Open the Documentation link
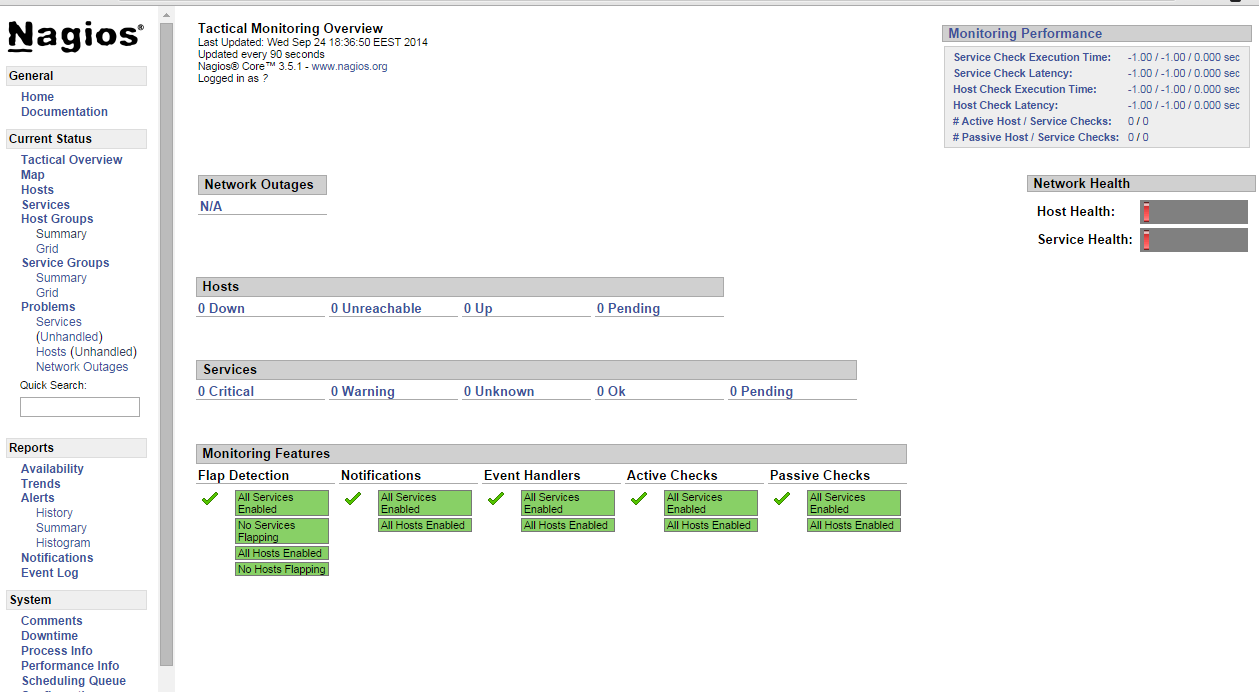Image resolution: width=1259 pixels, height=692 pixels. pos(64,112)
